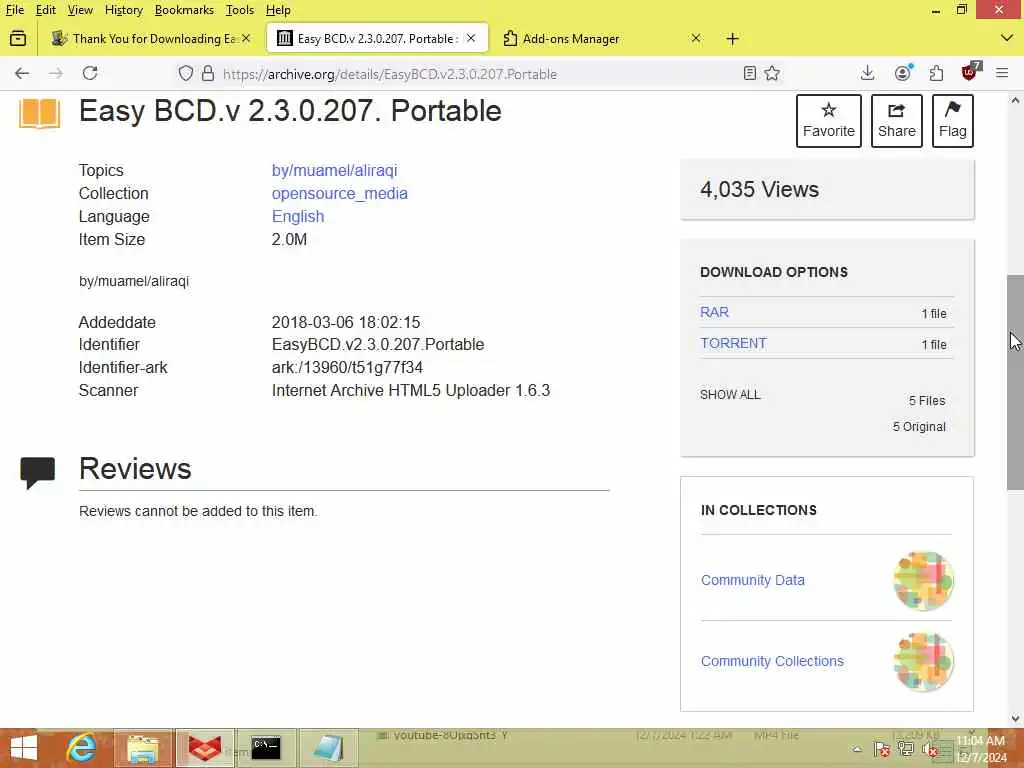Click the Reviews speech bubble icon
Screen dimensions: 1024x768
click(x=38, y=473)
